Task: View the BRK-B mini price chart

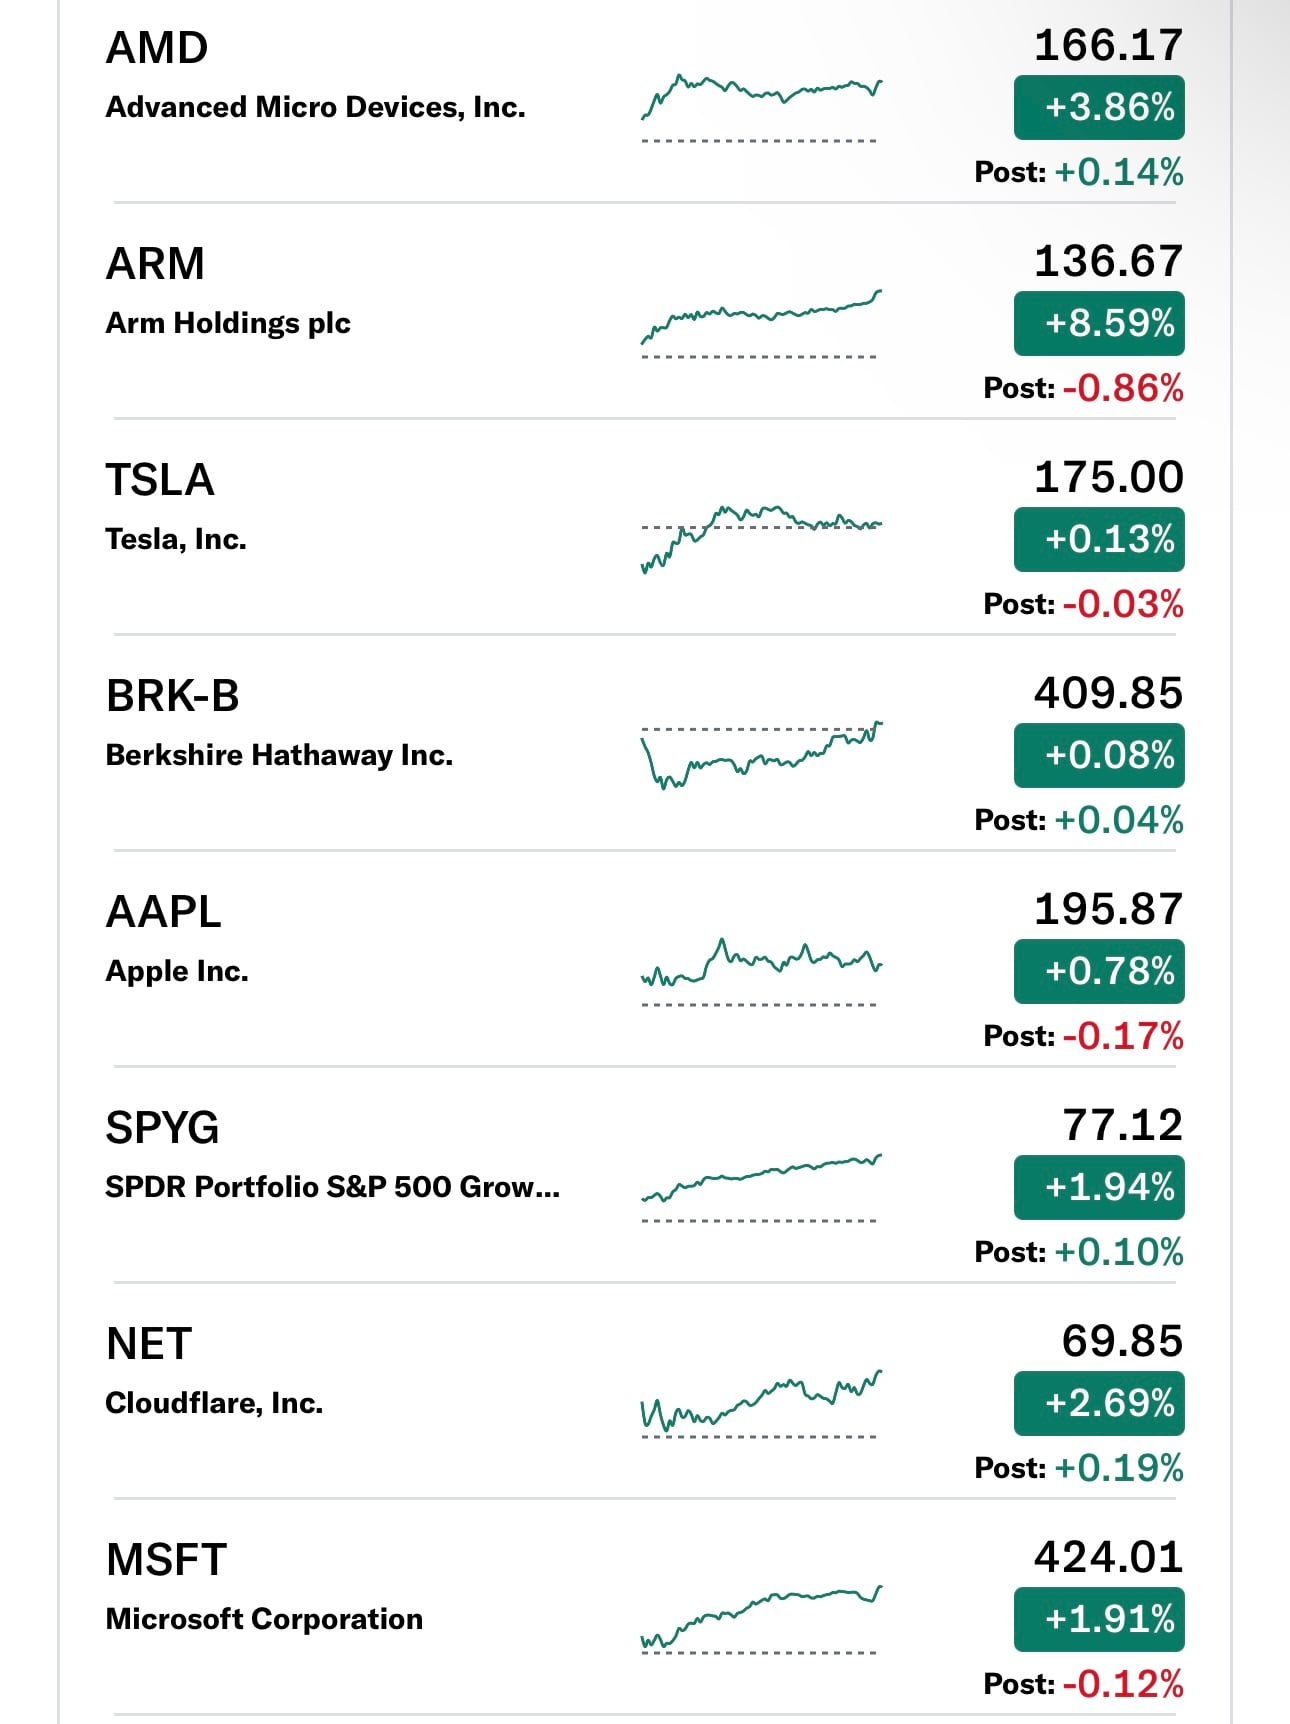Action: [x=761, y=756]
